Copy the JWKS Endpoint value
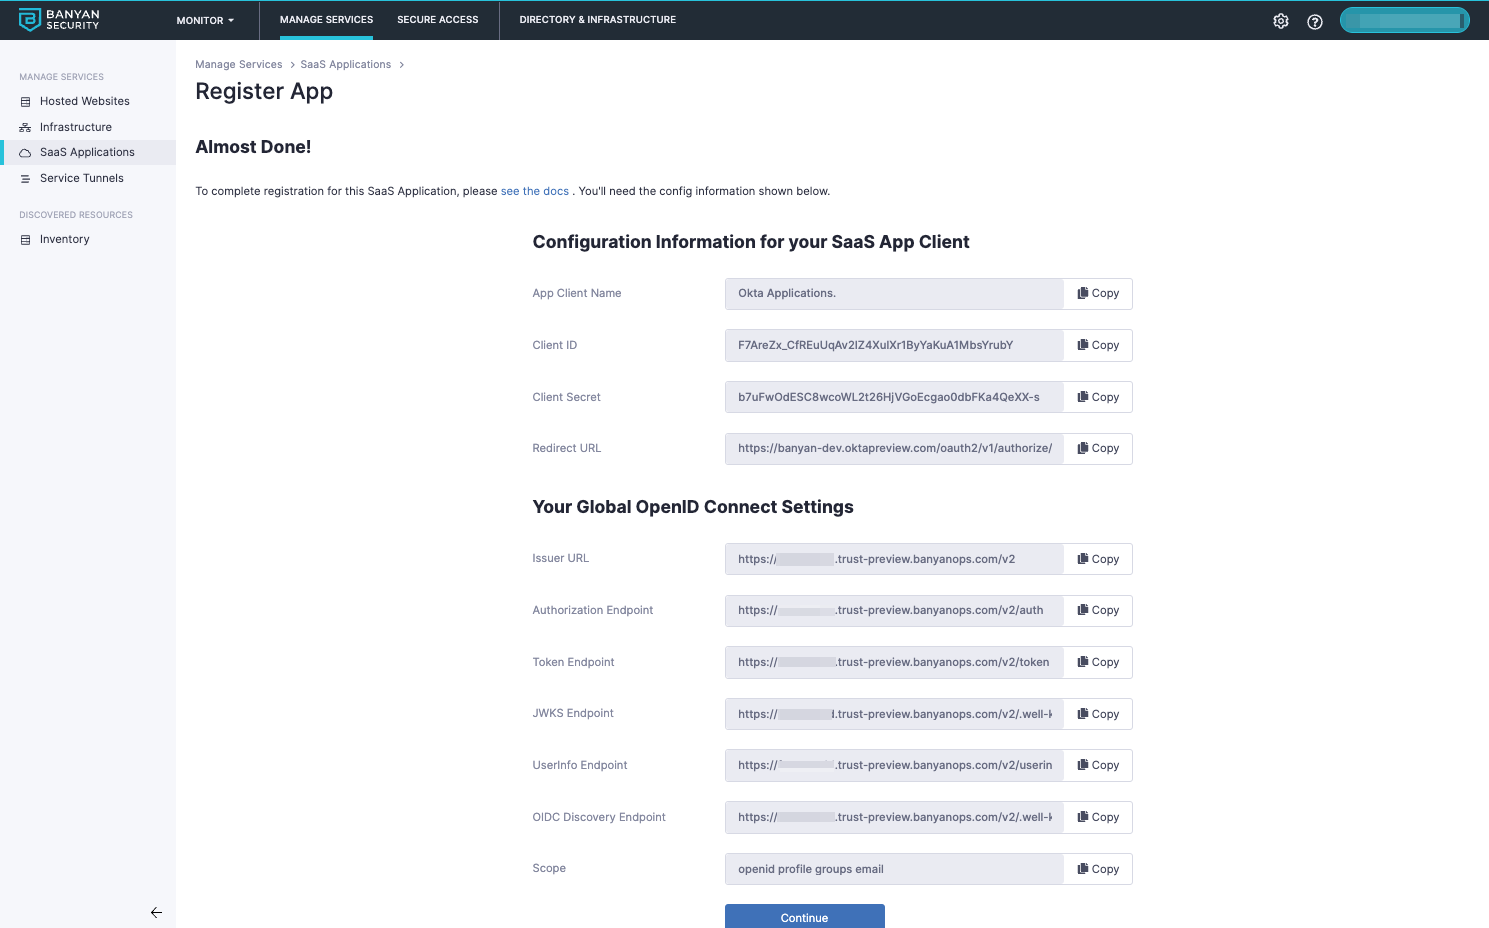The height and width of the screenshot is (928, 1489). click(1098, 714)
